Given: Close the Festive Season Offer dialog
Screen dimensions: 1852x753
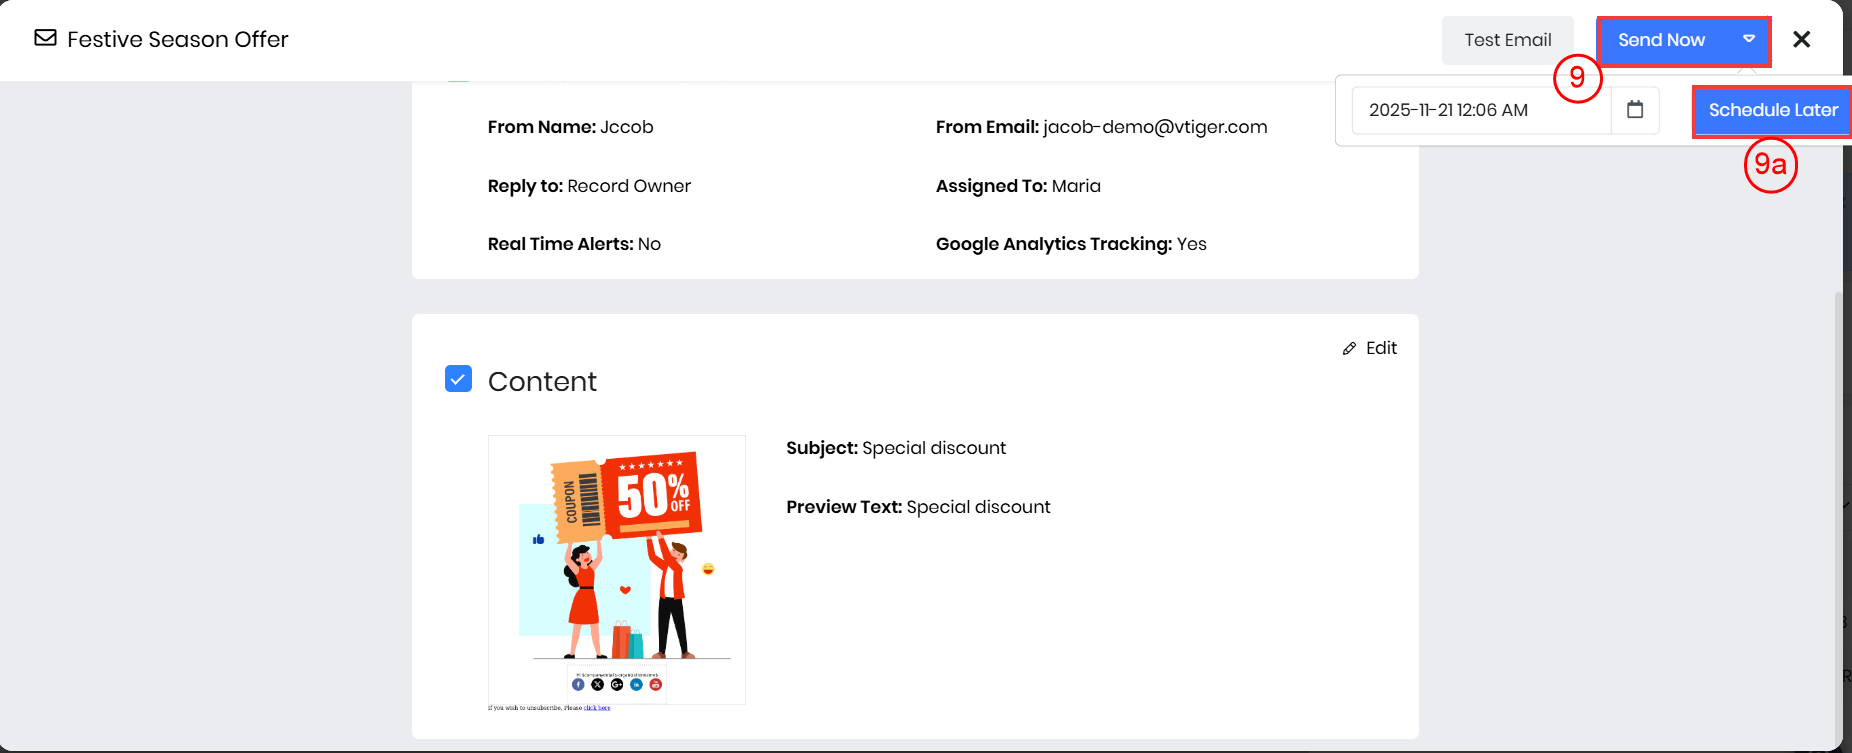Looking at the screenshot, I should pyautogui.click(x=1801, y=39).
